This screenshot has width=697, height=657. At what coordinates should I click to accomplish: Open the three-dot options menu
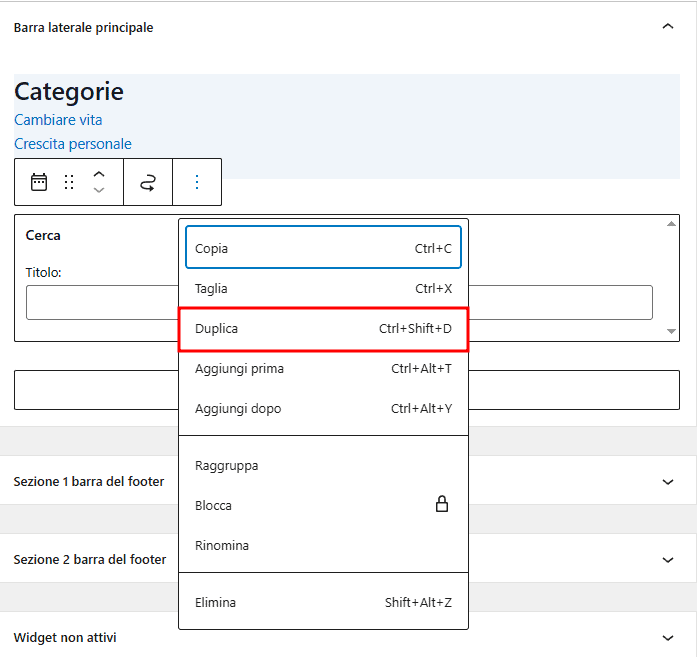coord(197,182)
